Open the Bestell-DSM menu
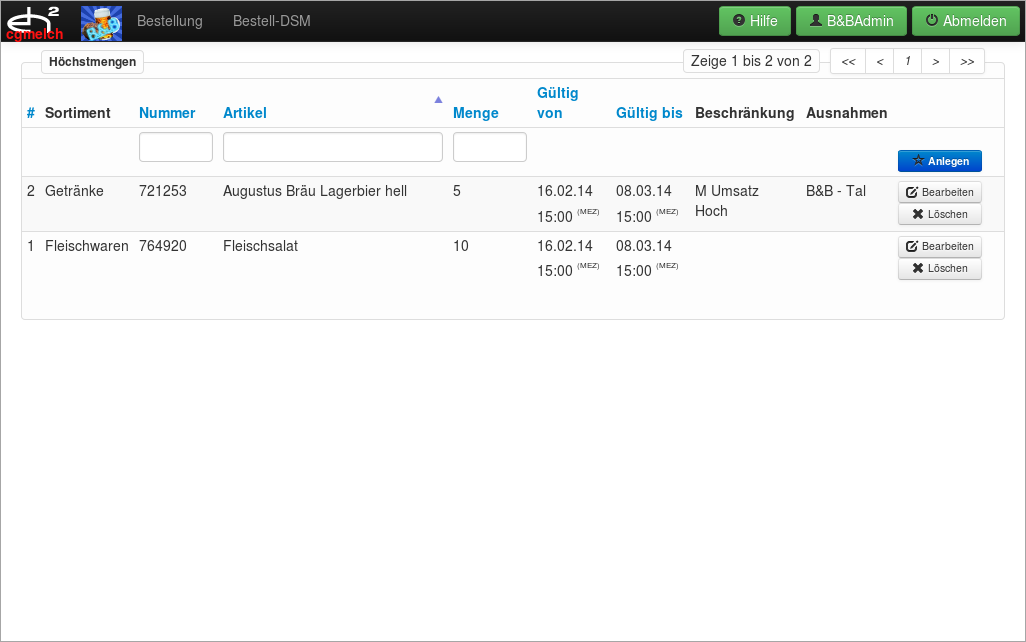The width and height of the screenshot is (1026, 642). pos(271,21)
